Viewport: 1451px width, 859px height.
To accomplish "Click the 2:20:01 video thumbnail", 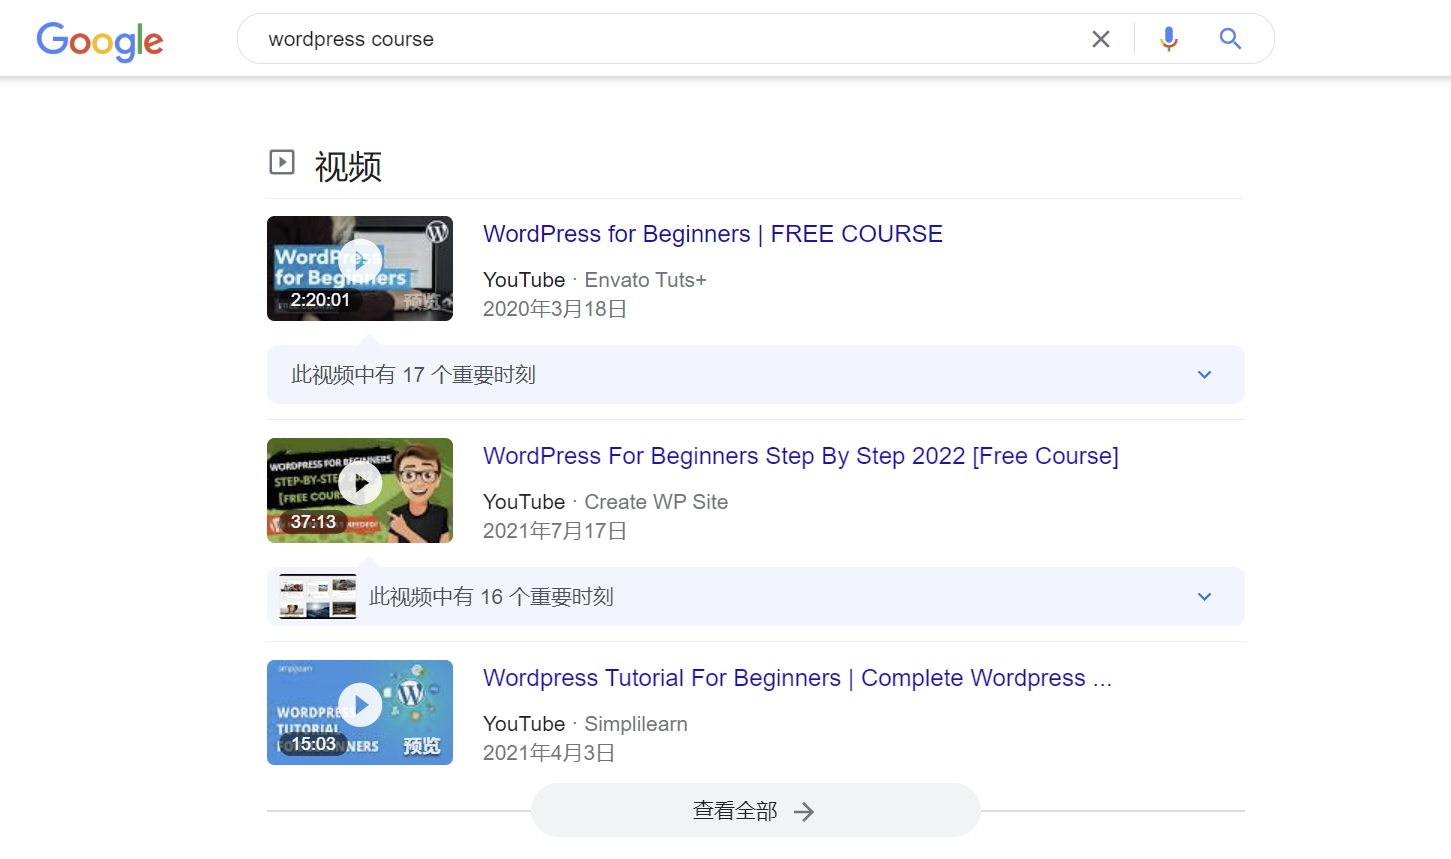I will (x=359, y=268).
